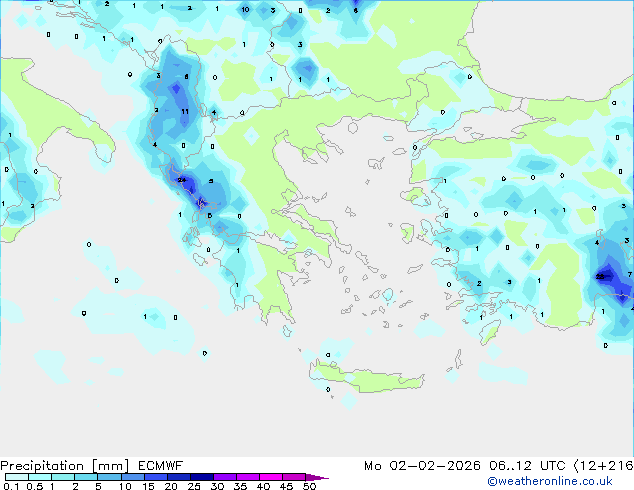Pick the 25–30 mm navy legend swatch

(201, 477)
